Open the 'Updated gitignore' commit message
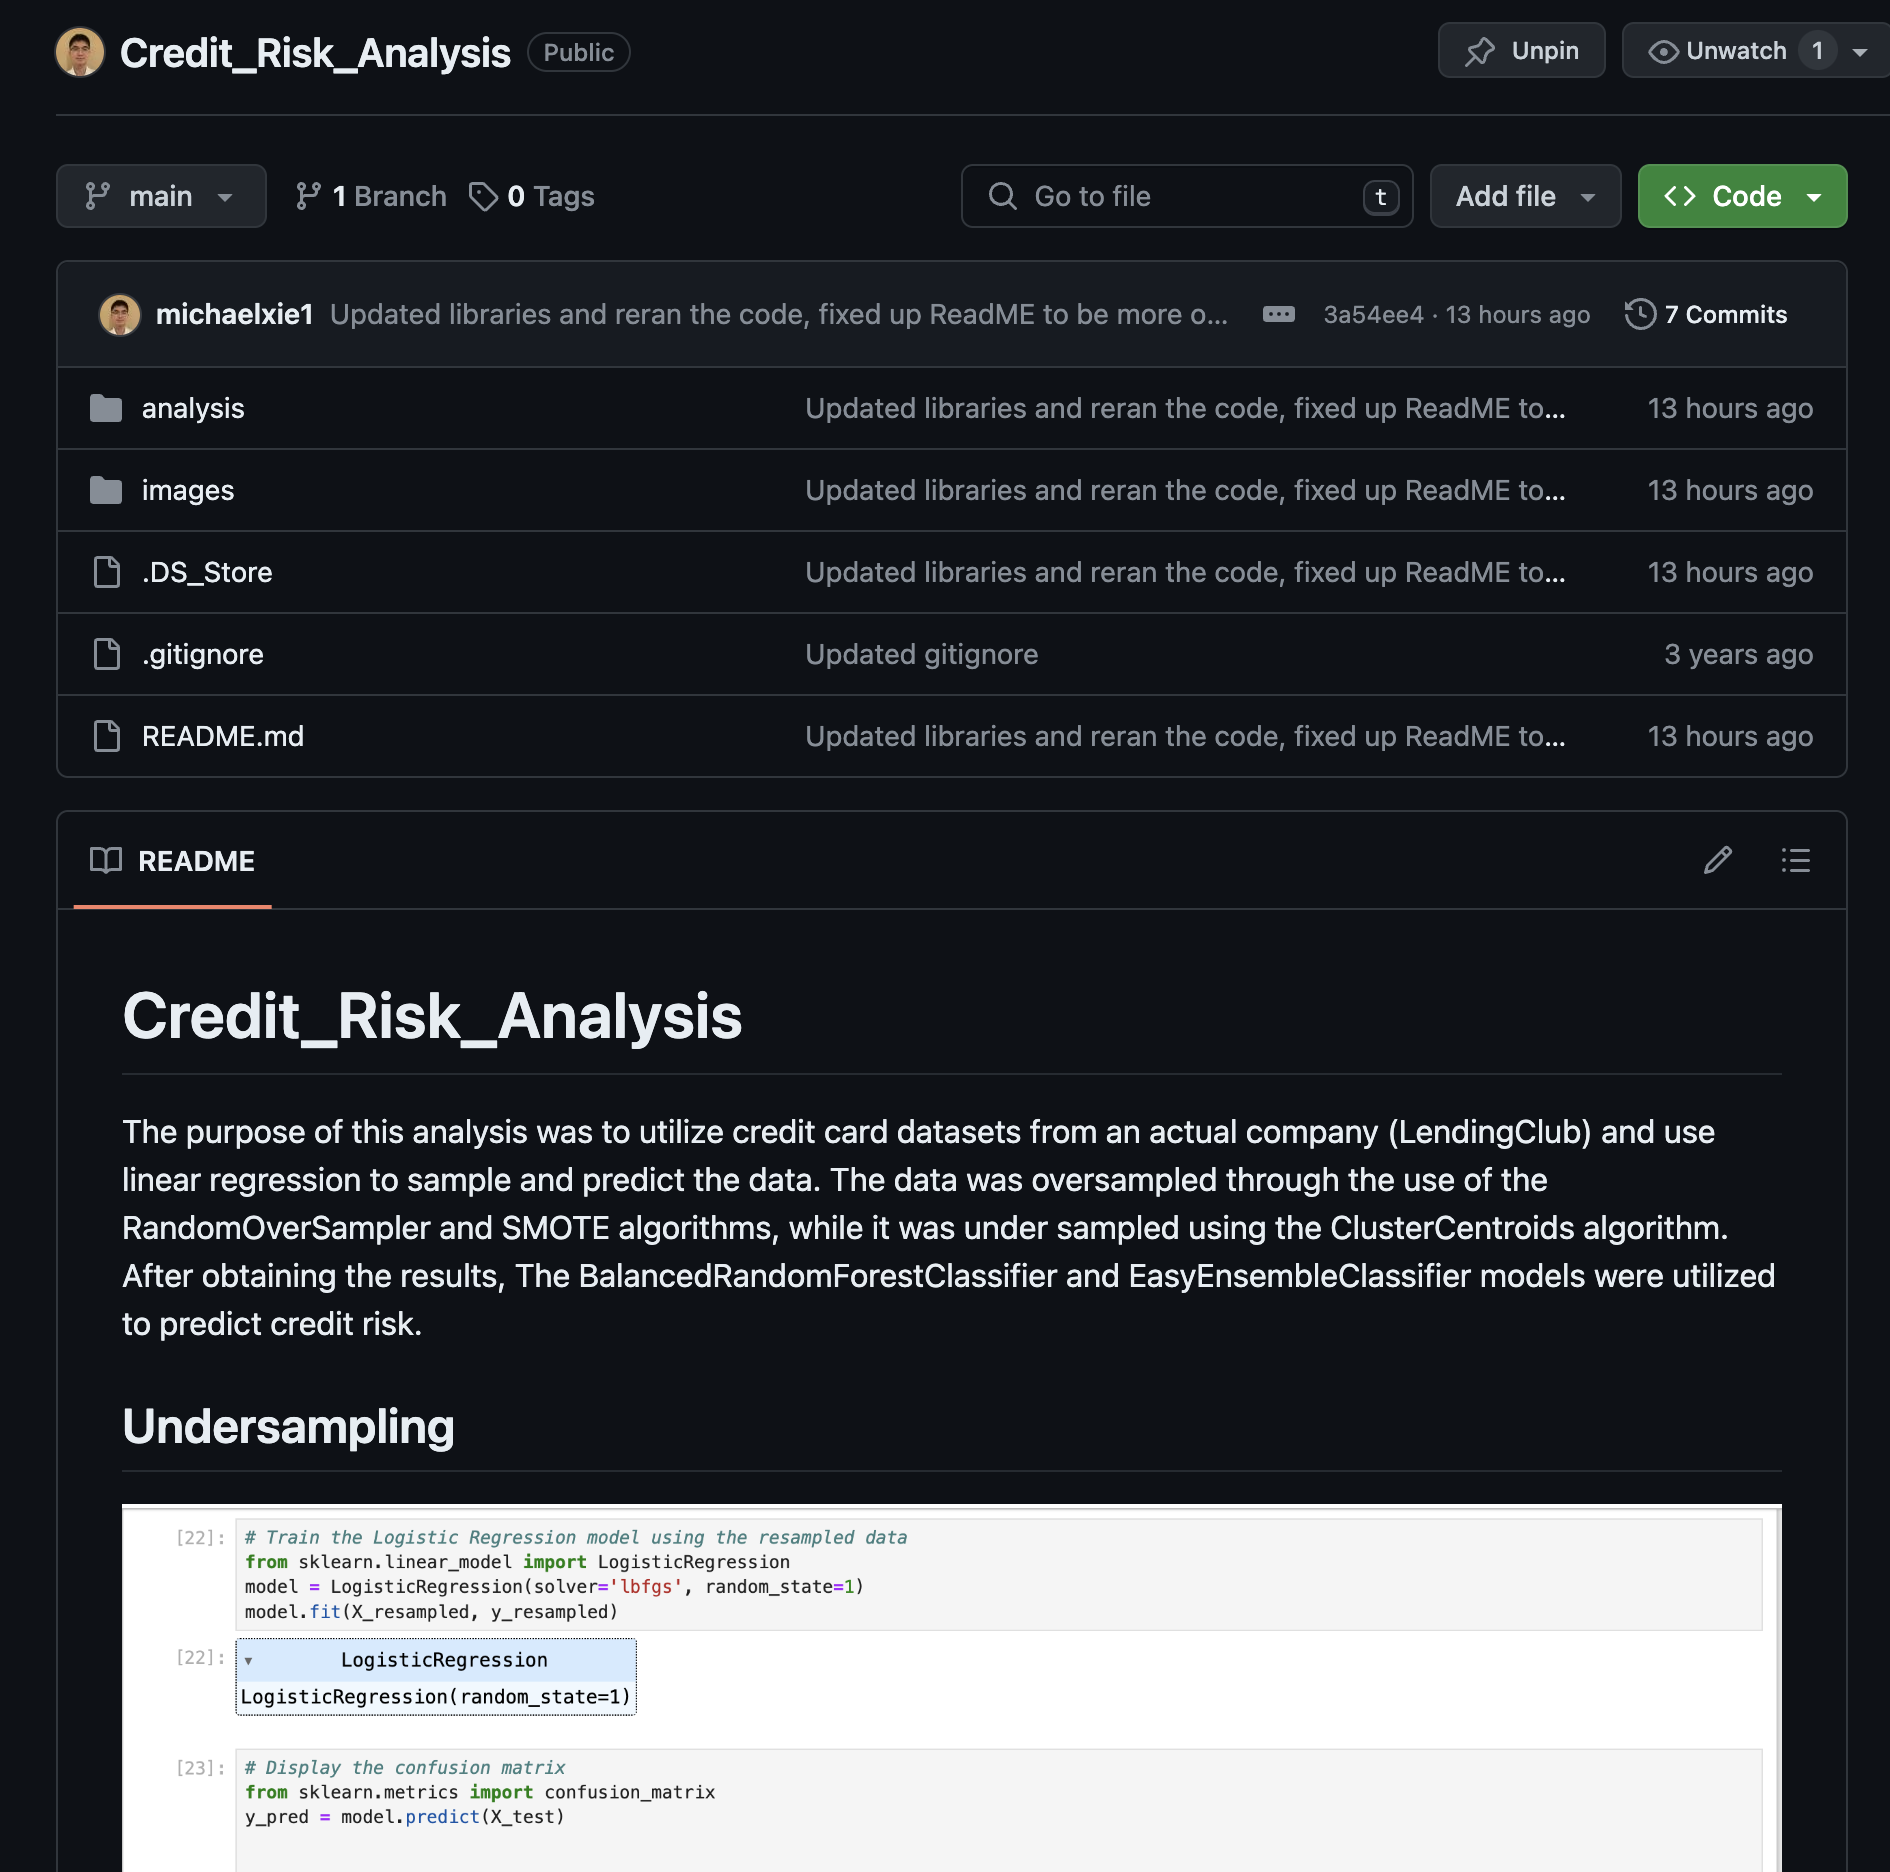The height and width of the screenshot is (1872, 1890). pos(922,654)
